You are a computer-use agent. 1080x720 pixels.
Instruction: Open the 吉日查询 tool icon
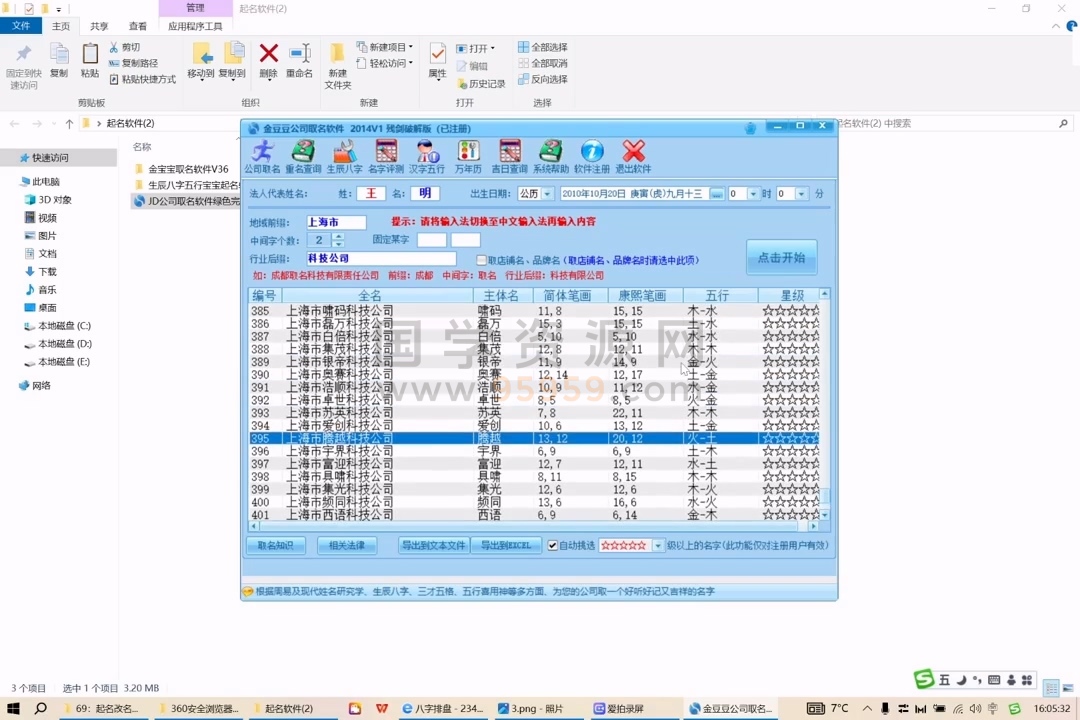pos(510,156)
